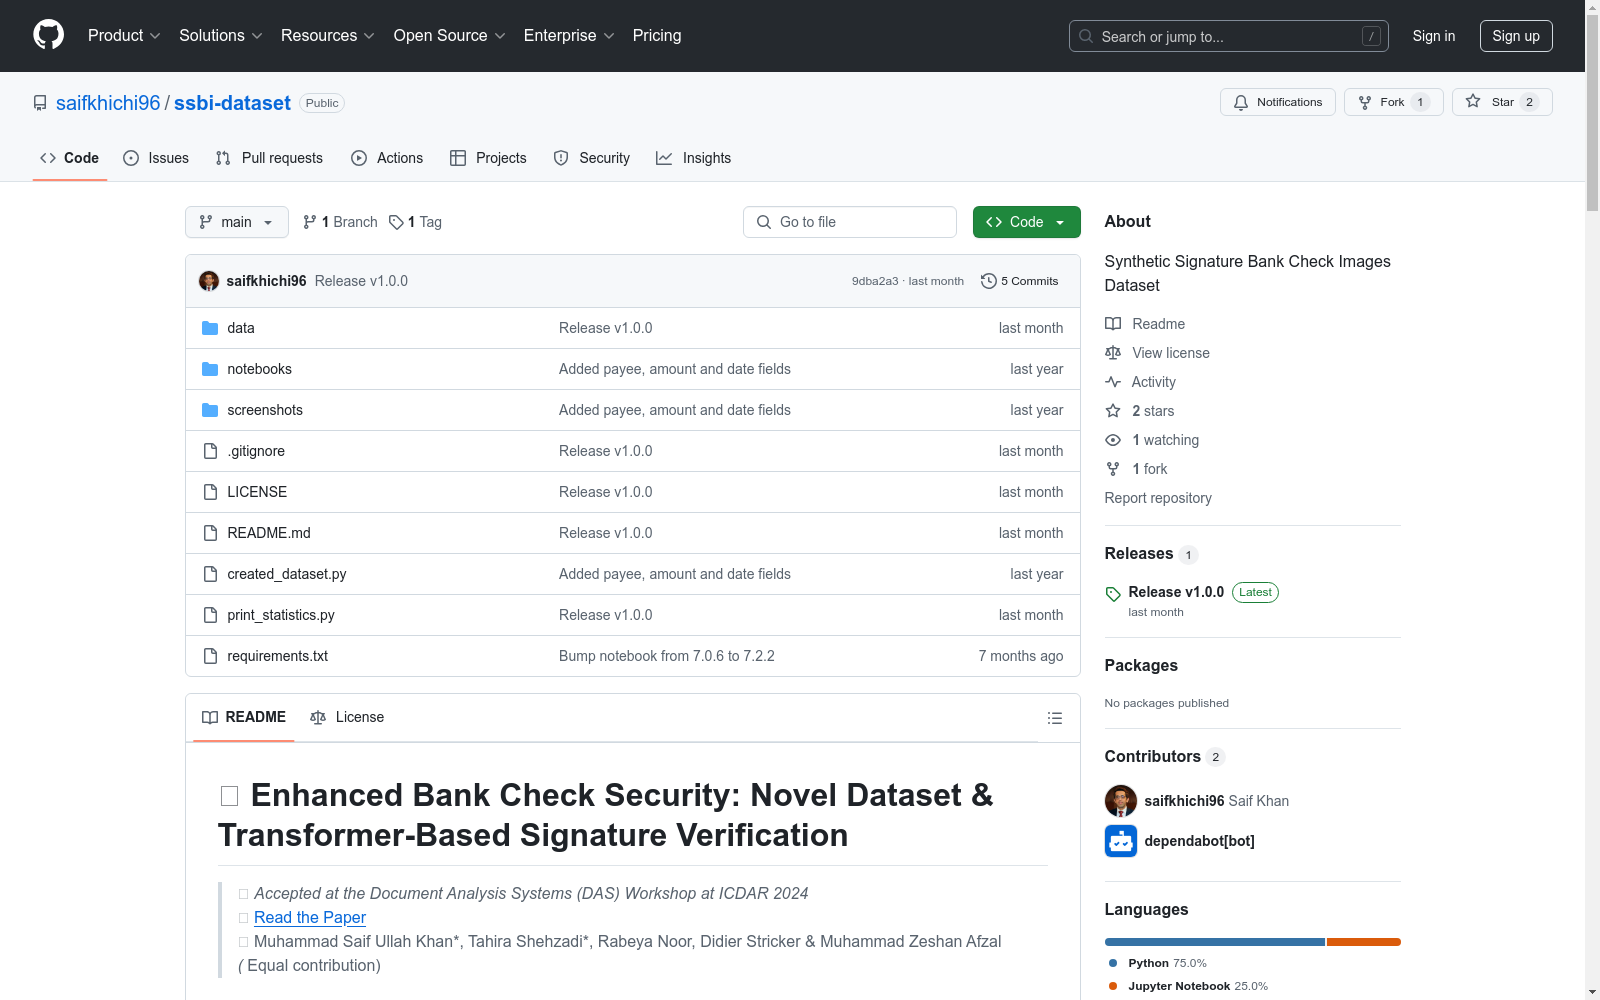This screenshot has width=1600, height=1000.
Task: Expand the Open Source menu
Action: point(450,35)
